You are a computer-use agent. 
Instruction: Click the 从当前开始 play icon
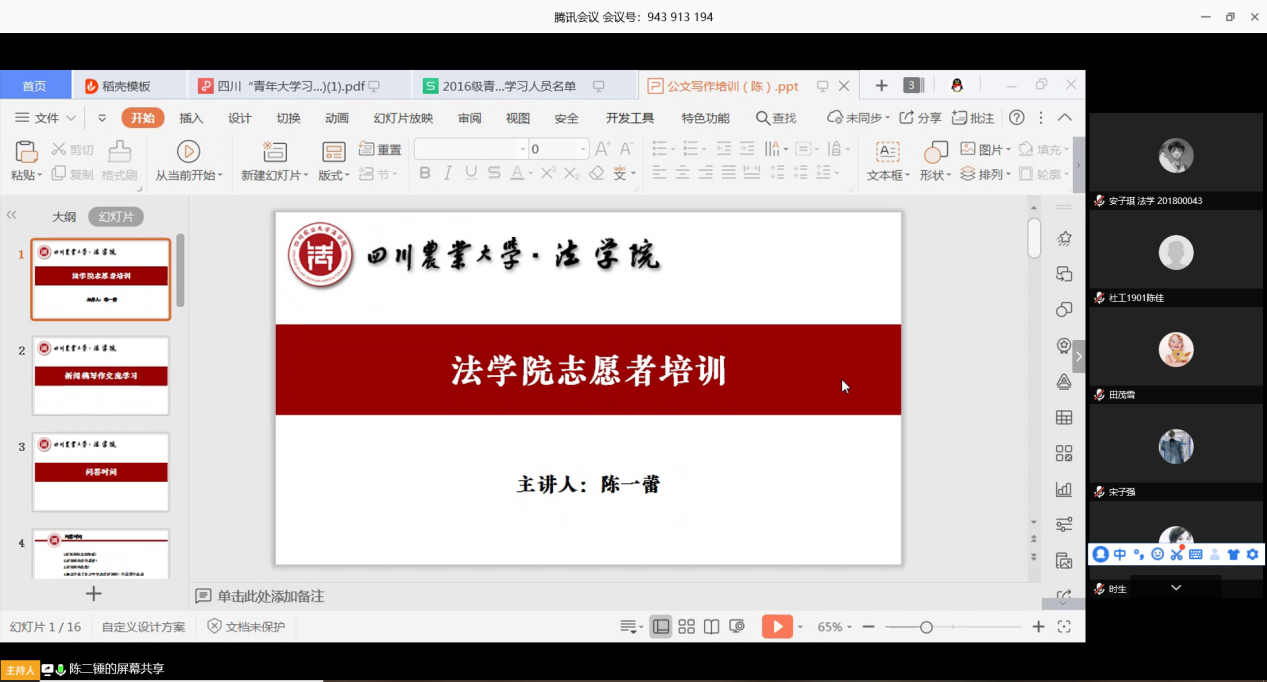pyautogui.click(x=188, y=151)
